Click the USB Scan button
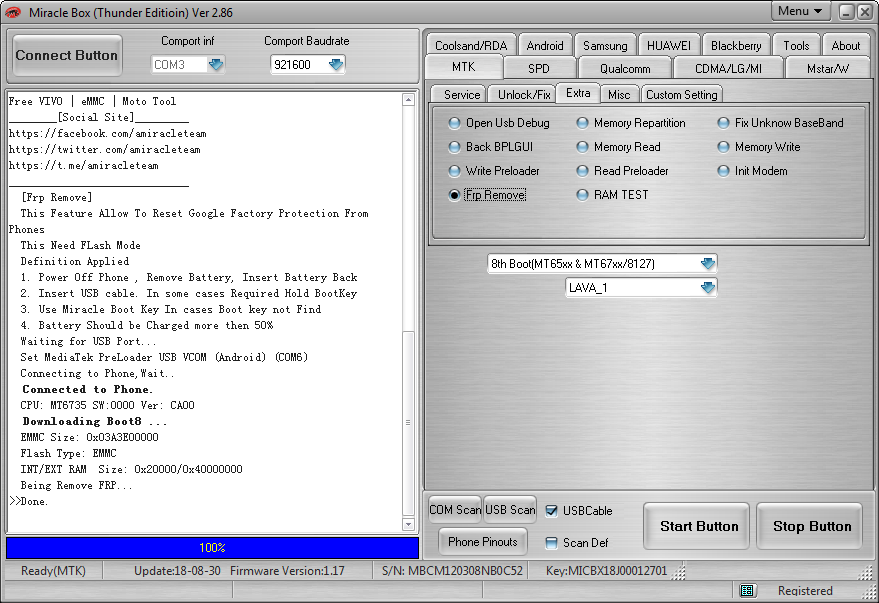Screen dimensions: 879x603 tap(510, 509)
